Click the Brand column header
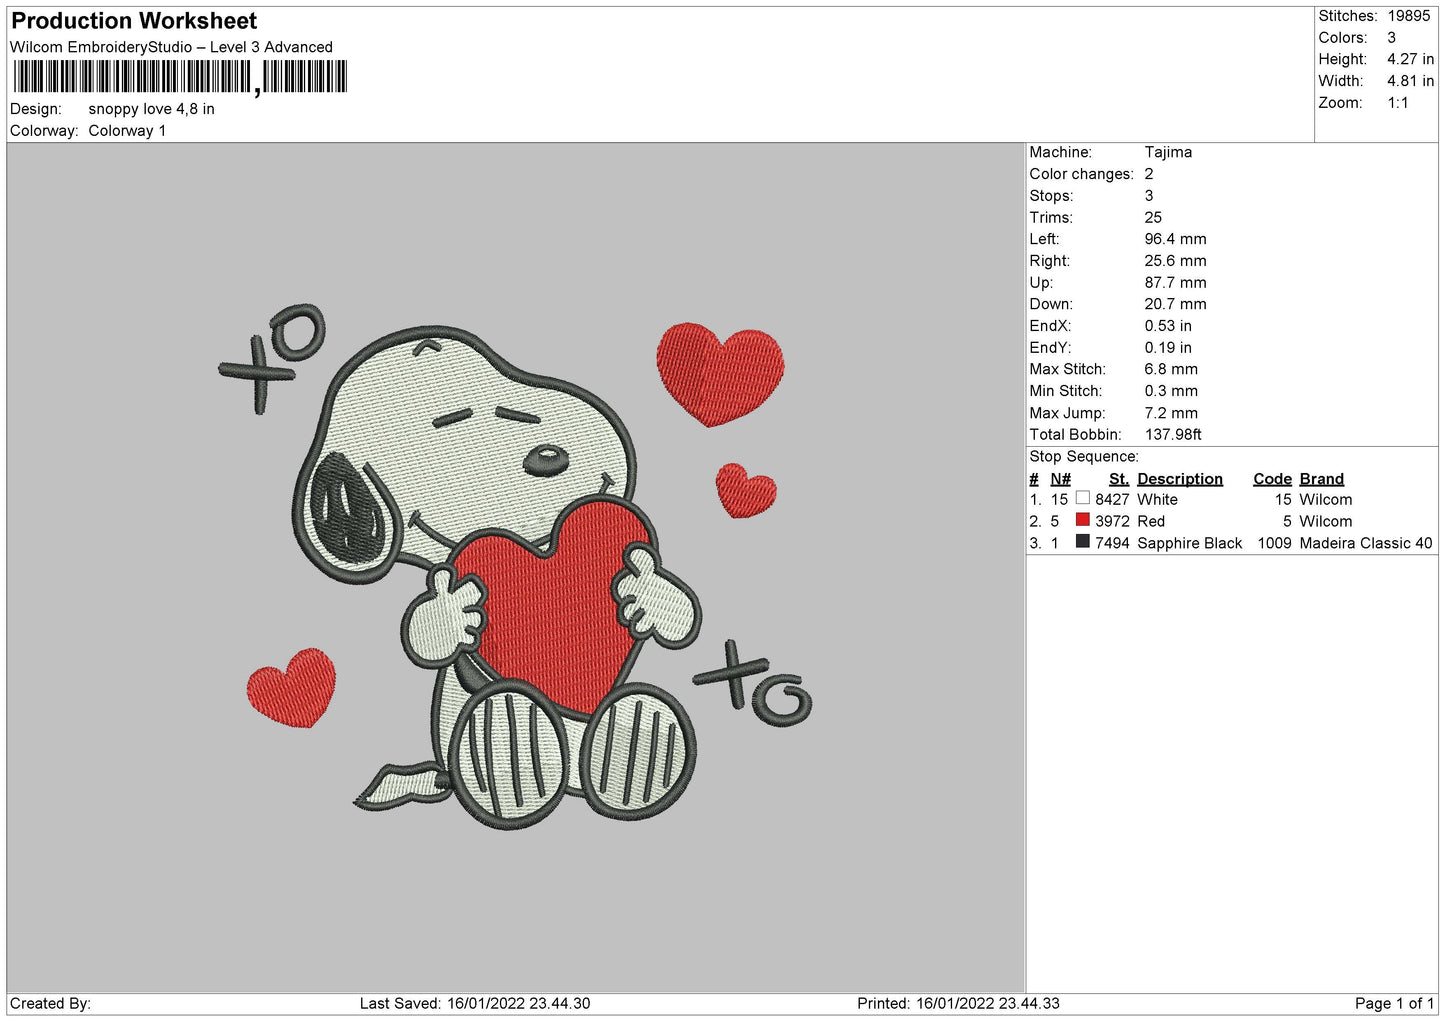 coord(1321,479)
